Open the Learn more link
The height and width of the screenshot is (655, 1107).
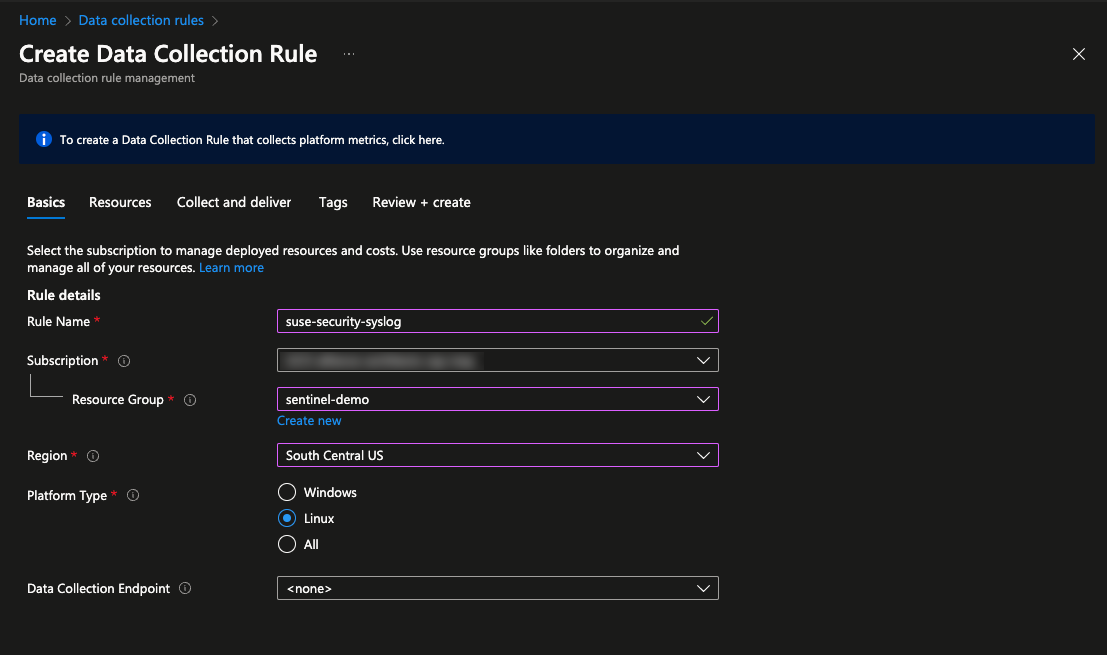(231, 267)
